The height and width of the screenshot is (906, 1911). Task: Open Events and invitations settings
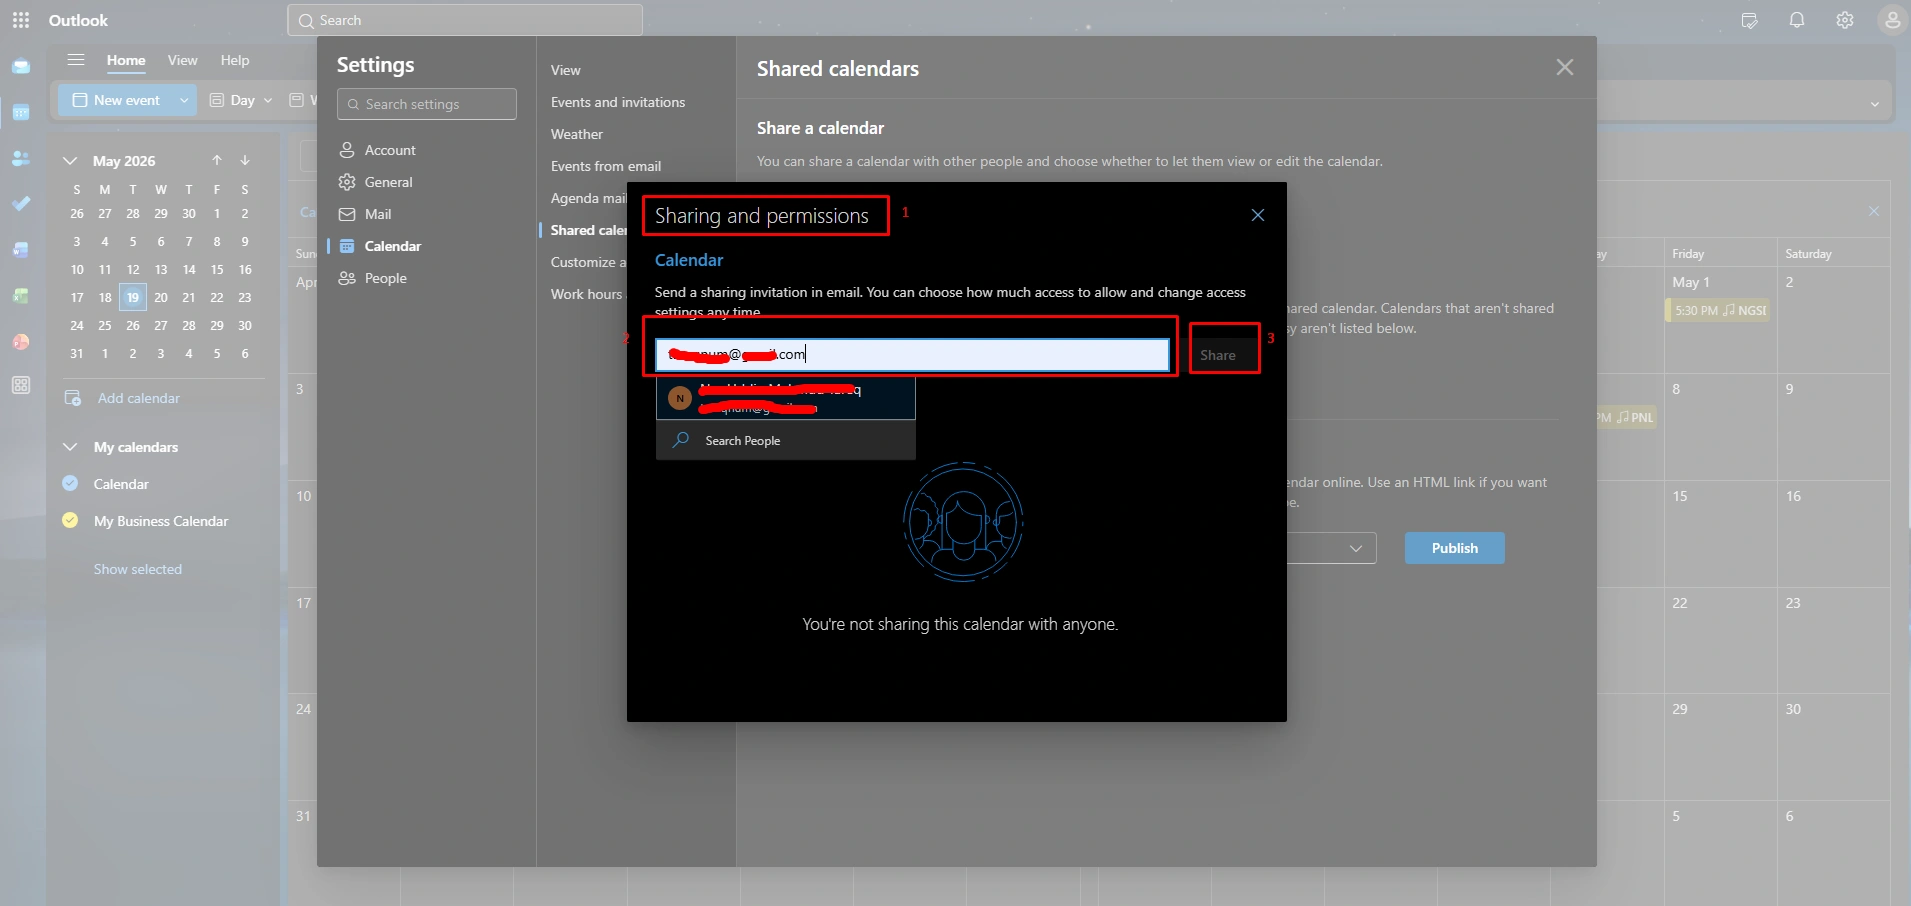pyautogui.click(x=618, y=102)
